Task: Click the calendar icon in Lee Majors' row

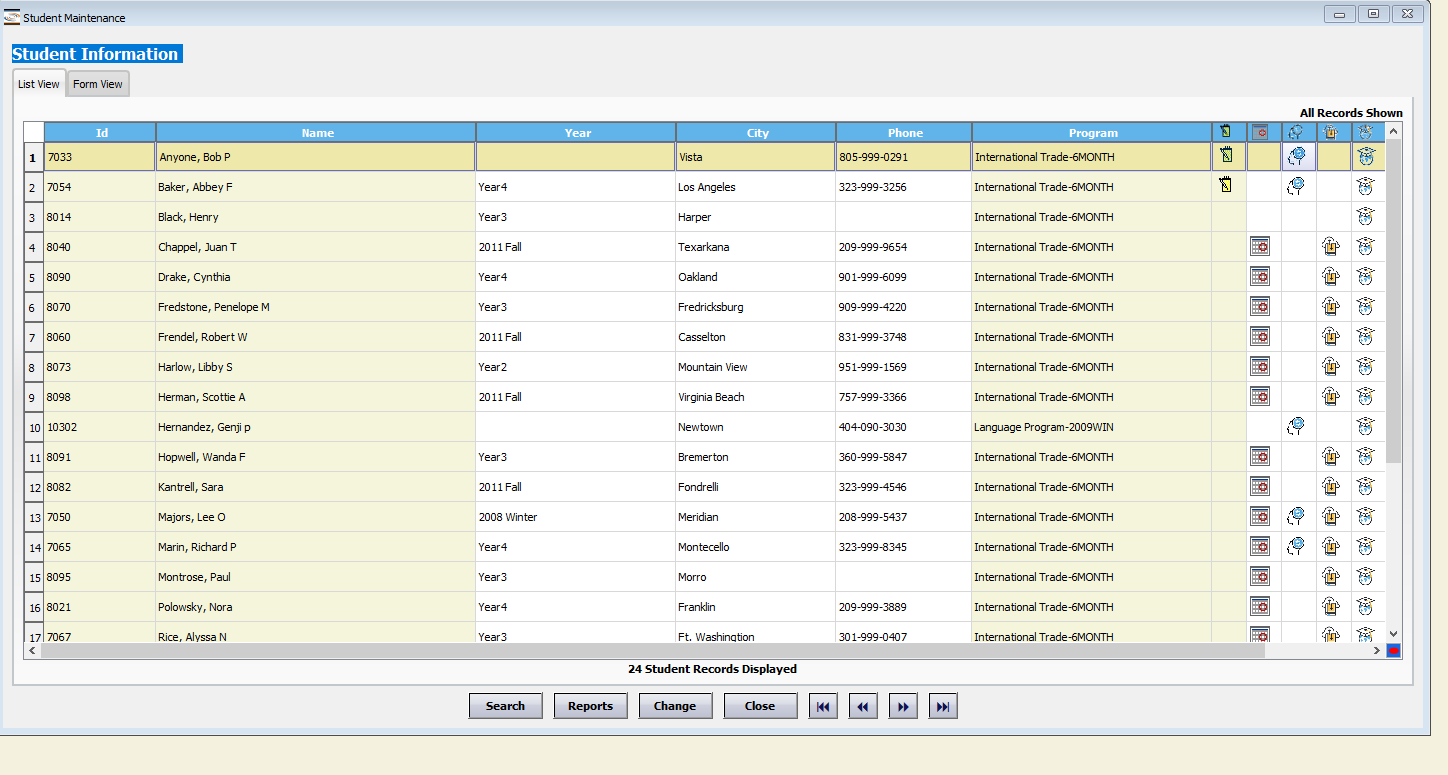Action: coord(1260,516)
